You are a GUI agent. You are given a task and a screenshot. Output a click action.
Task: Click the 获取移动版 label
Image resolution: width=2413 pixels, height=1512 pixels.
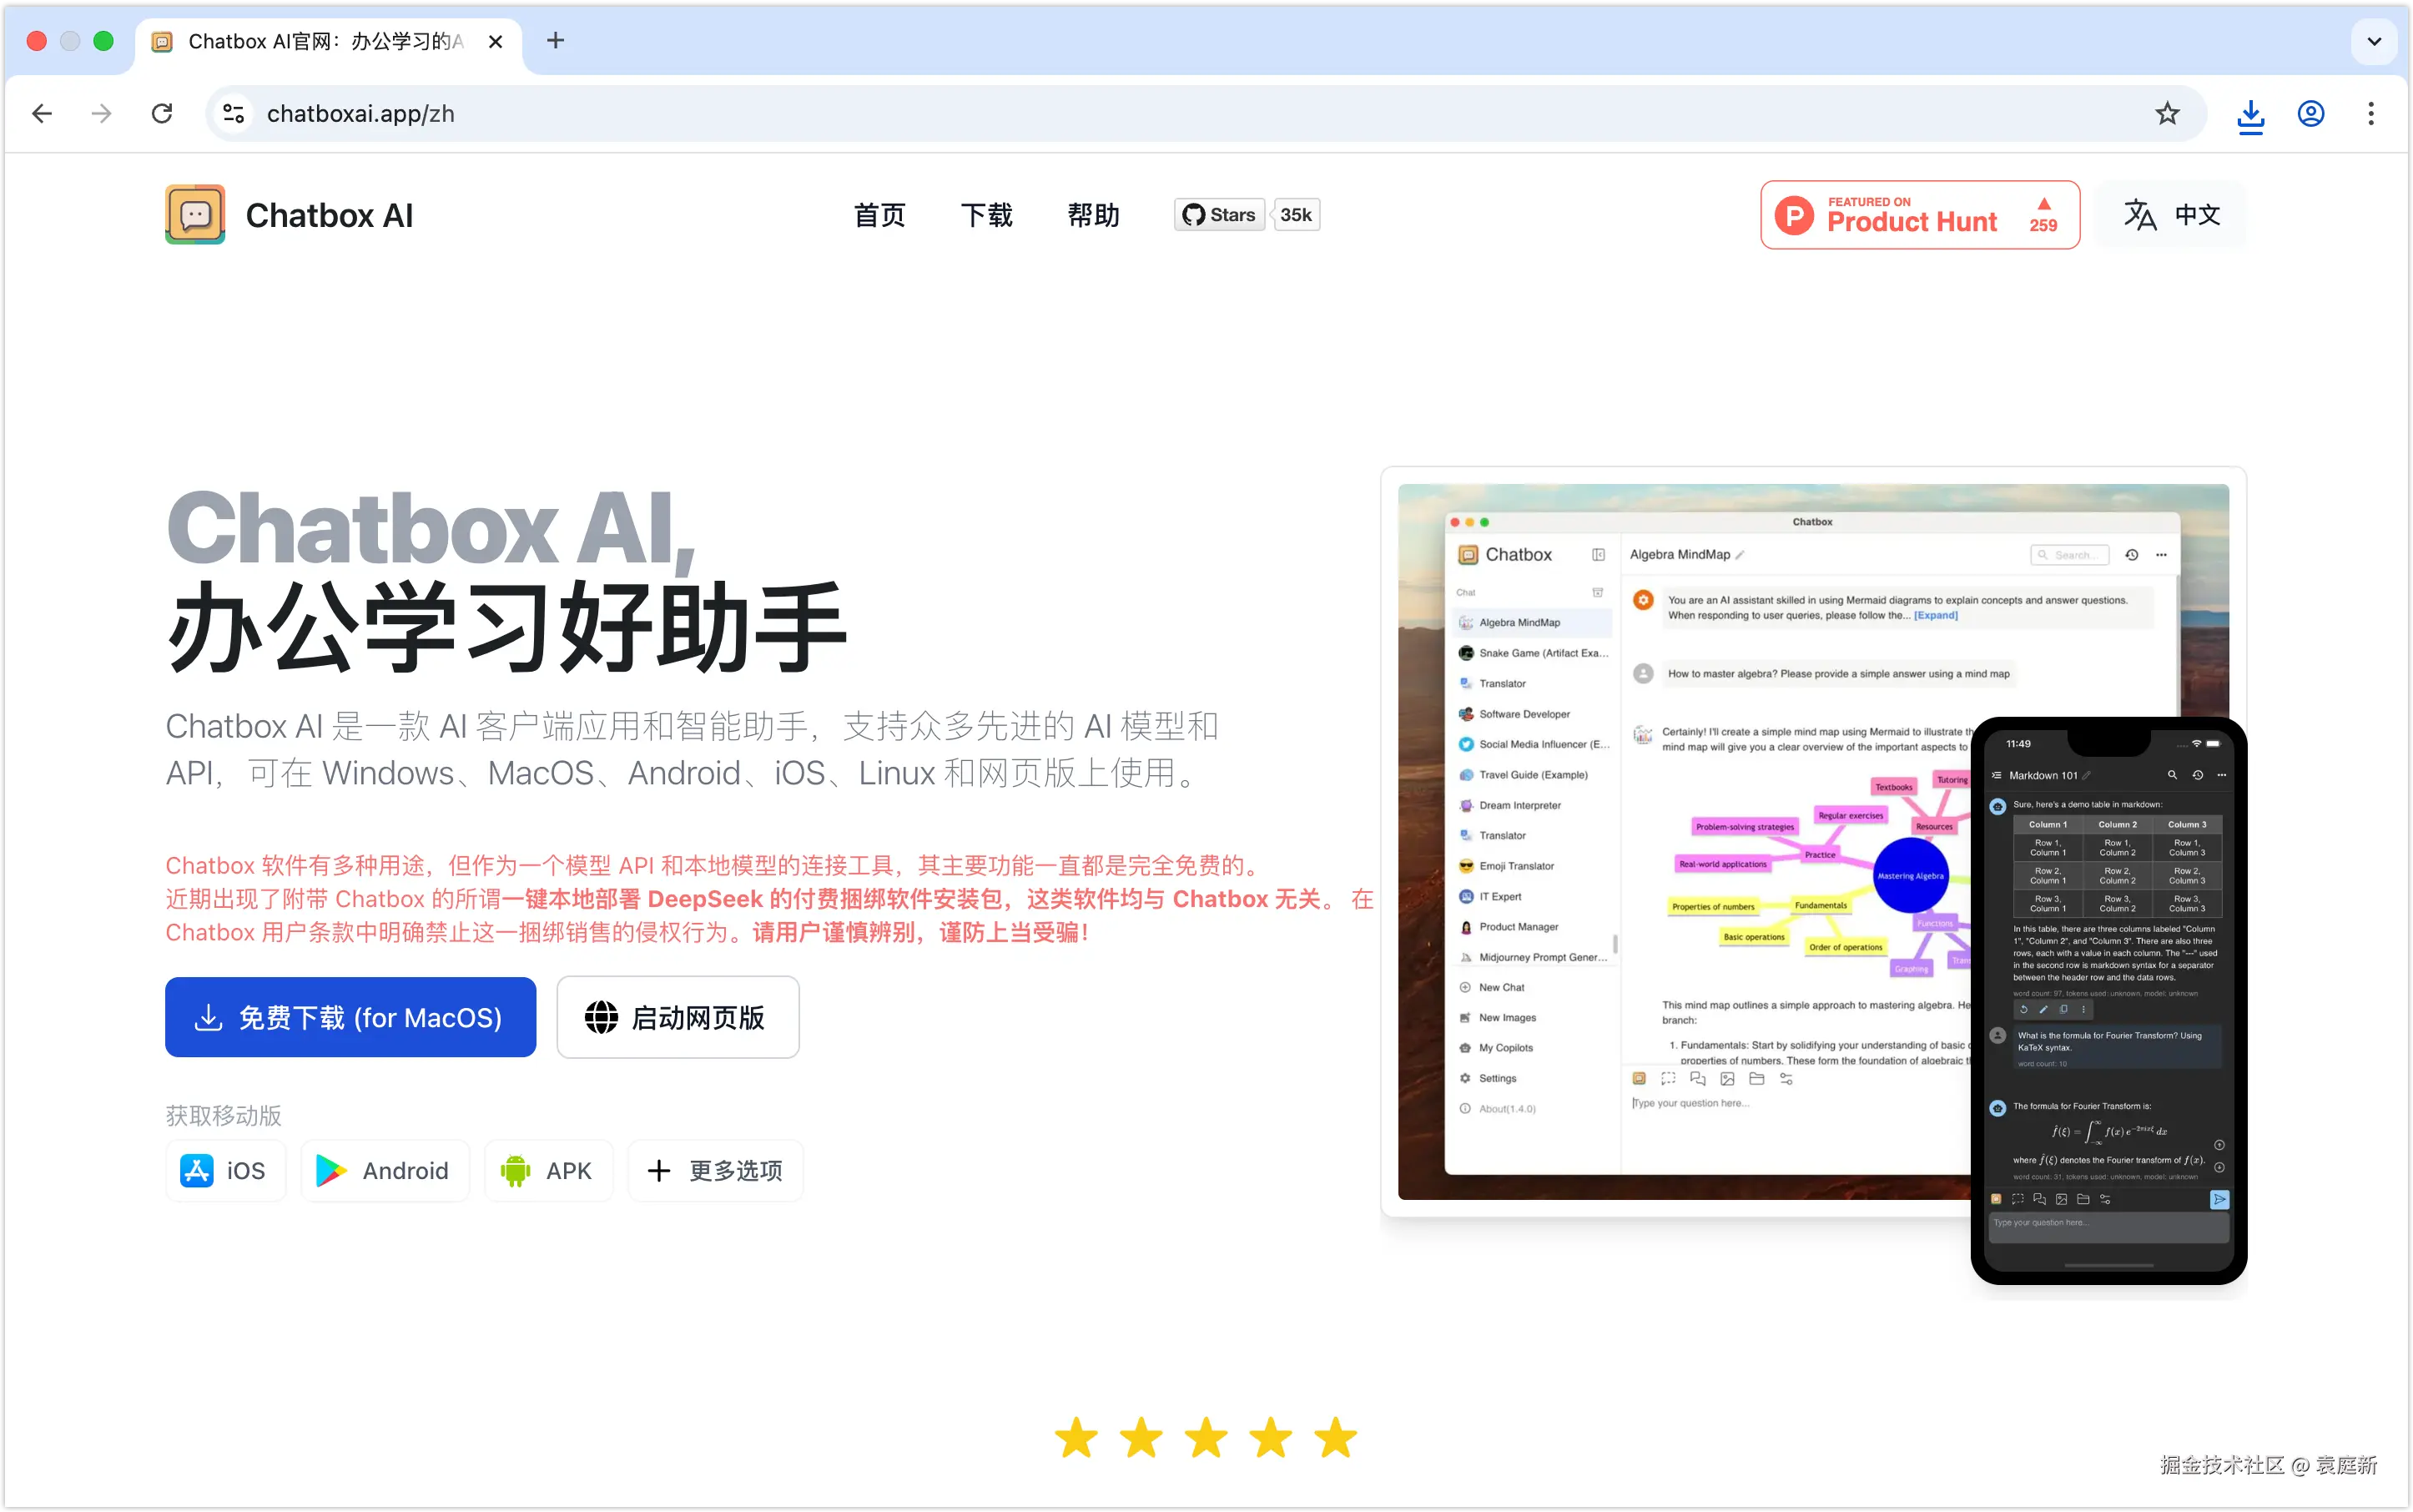[x=223, y=1115]
